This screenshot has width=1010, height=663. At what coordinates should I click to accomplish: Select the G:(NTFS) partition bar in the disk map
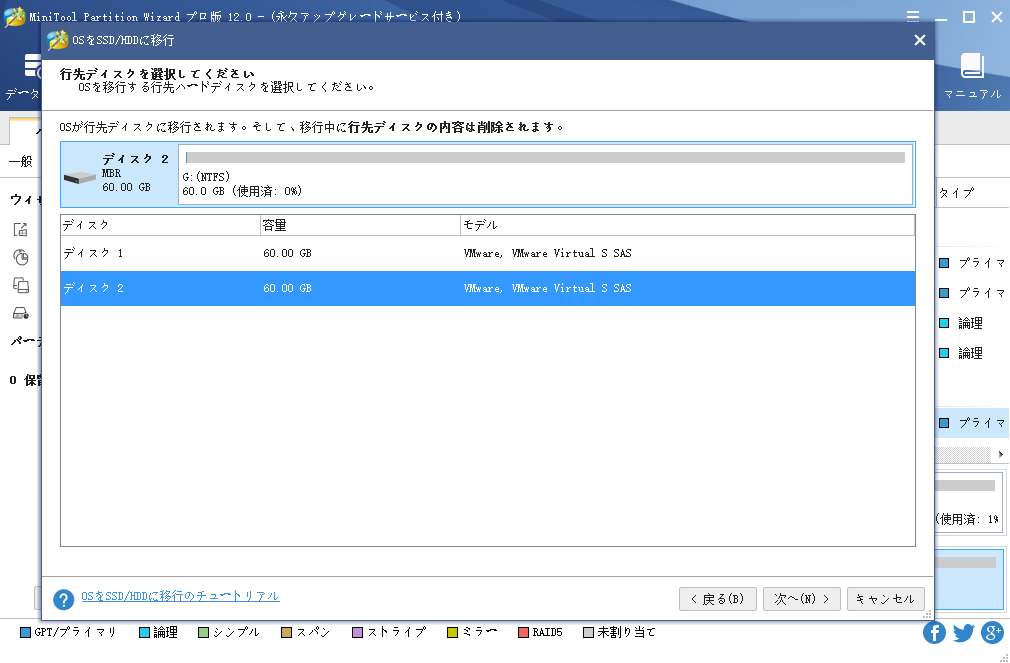546,175
